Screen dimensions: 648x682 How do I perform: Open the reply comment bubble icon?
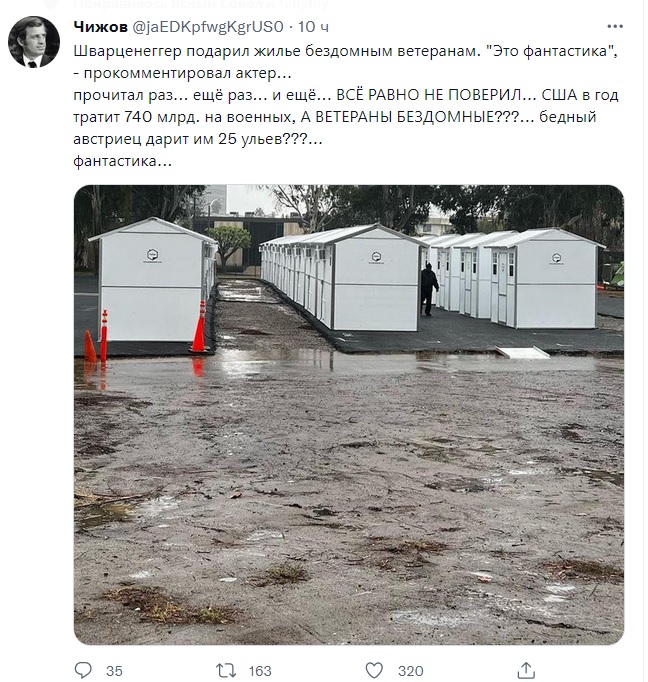point(83,670)
